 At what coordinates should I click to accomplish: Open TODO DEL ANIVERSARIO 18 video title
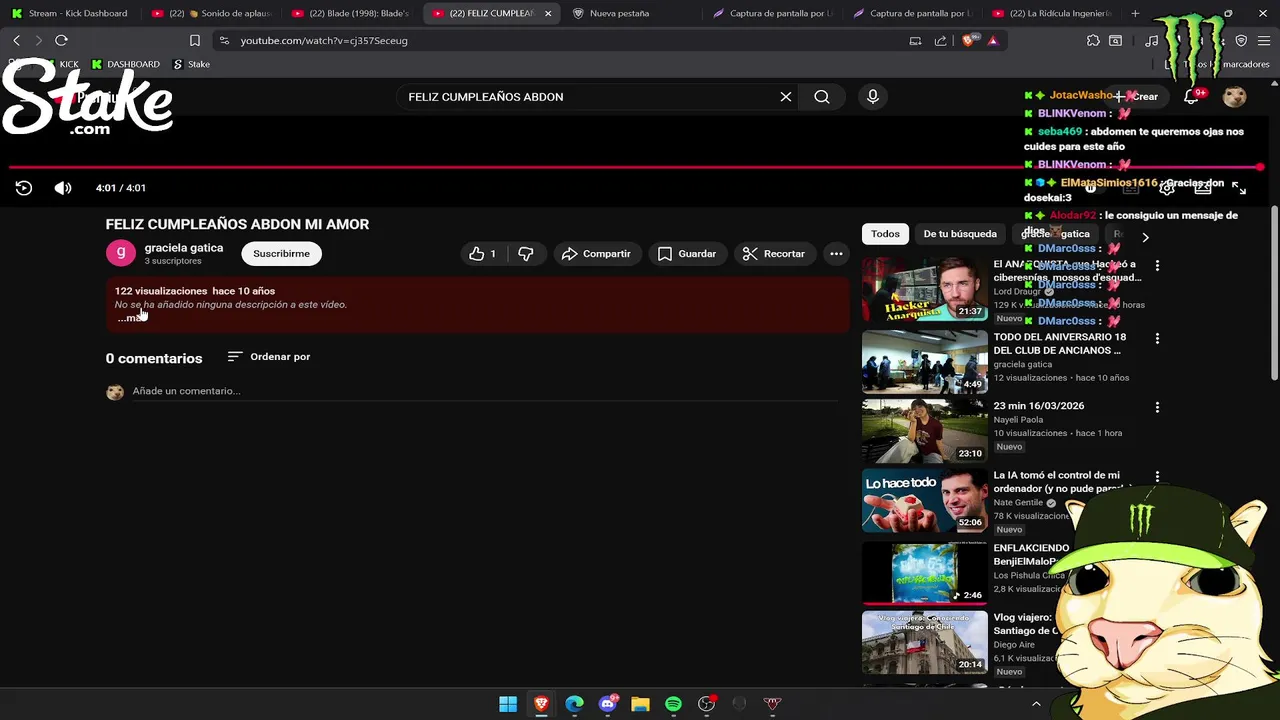point(1059,344)
